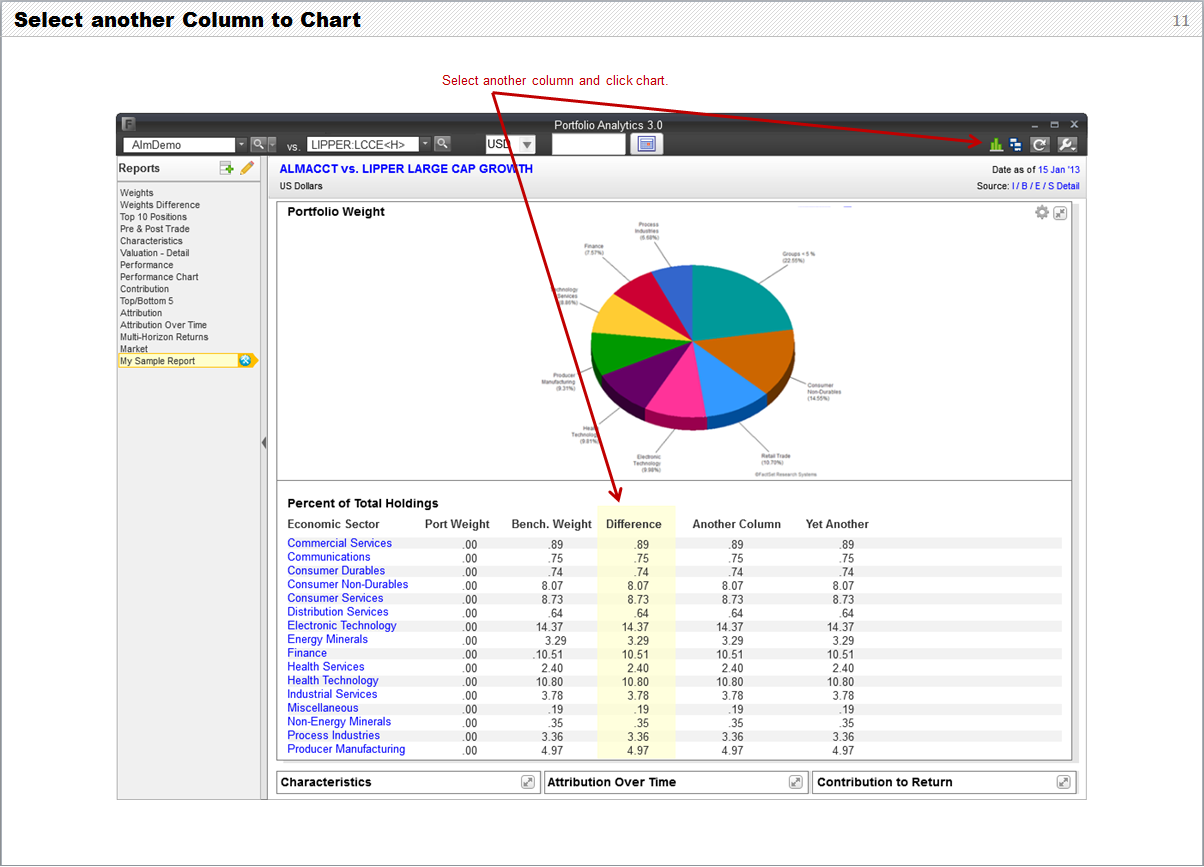Open the Top 10 Positions report

click(x=153, y=217)
